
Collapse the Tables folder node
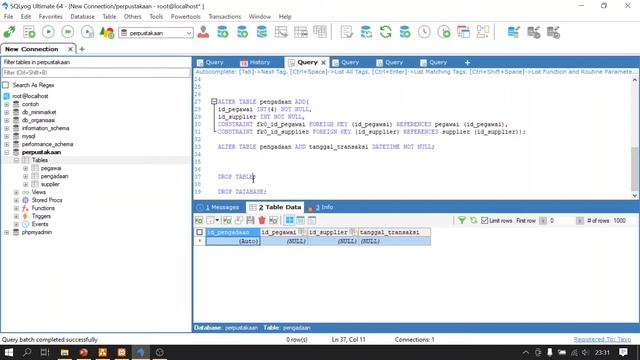click(x=16, y=160)
